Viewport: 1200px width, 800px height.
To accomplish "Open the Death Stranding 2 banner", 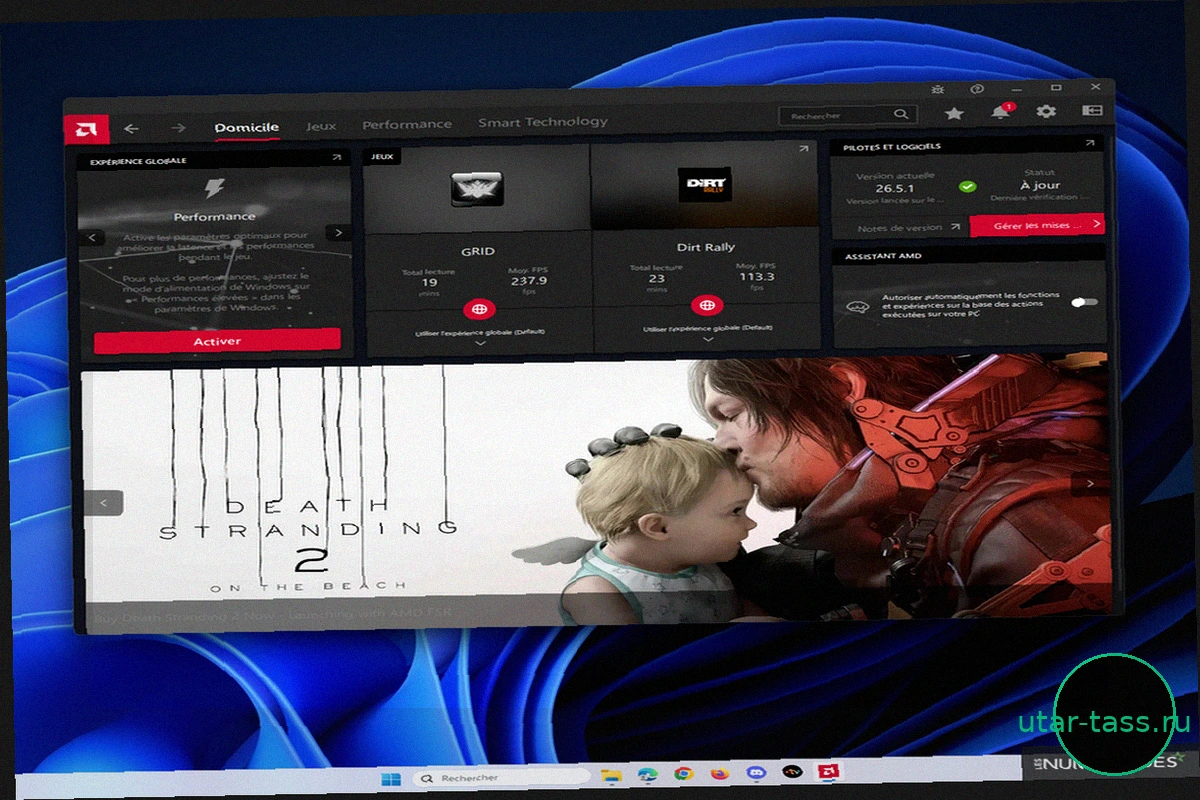I will [597, 492].
